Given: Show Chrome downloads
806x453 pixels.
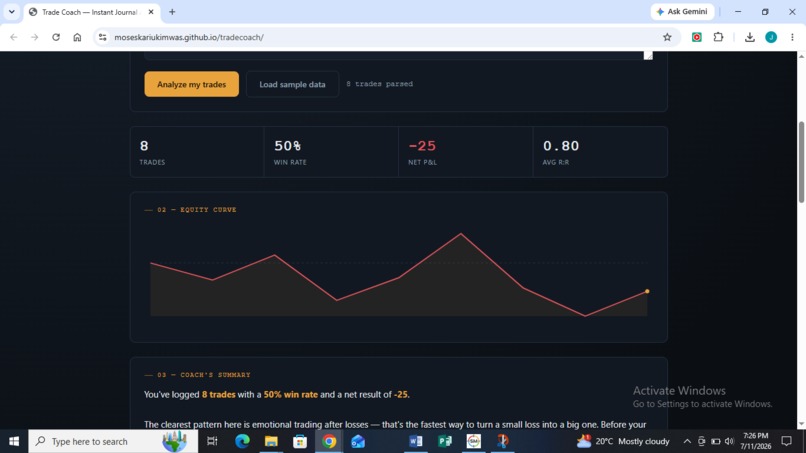Looking at the screenshot, I should pyautogui.click(x=749, y=37).
